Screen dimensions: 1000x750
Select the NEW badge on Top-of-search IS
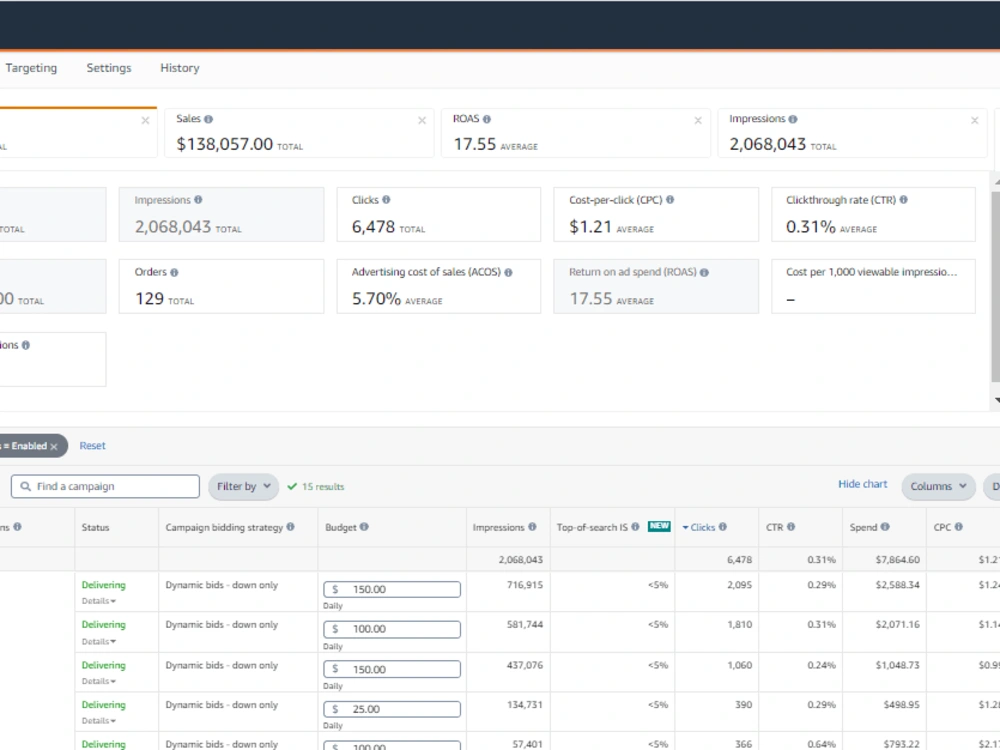click(x=659, y=526)
